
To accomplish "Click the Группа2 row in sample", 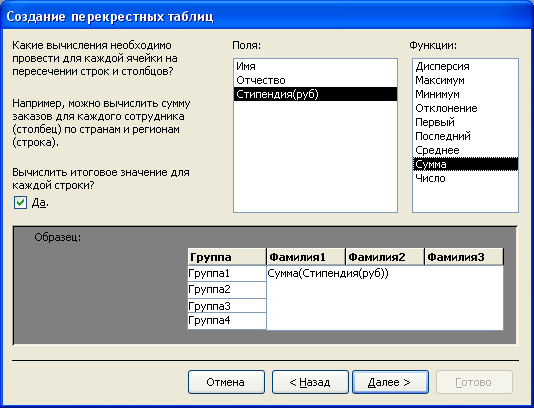I will coord(227,290).
